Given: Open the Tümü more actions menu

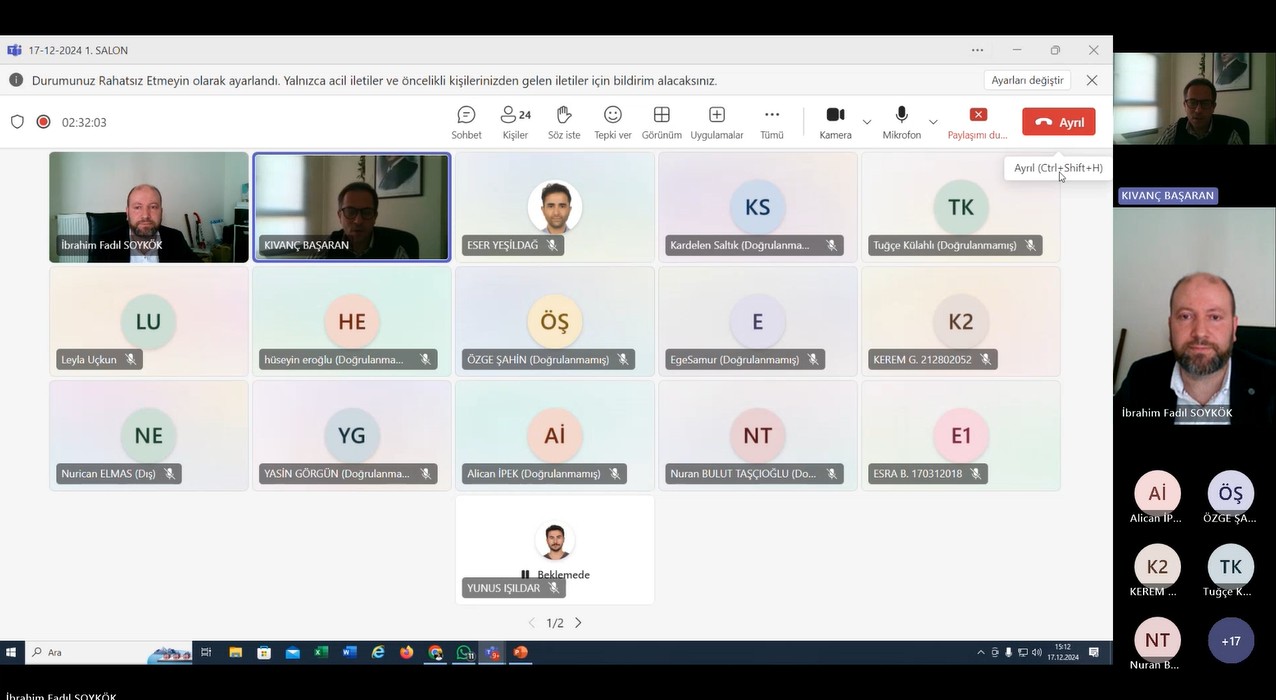Looking at the screenshot, I should pyautogui.click(x=771, y=122).
